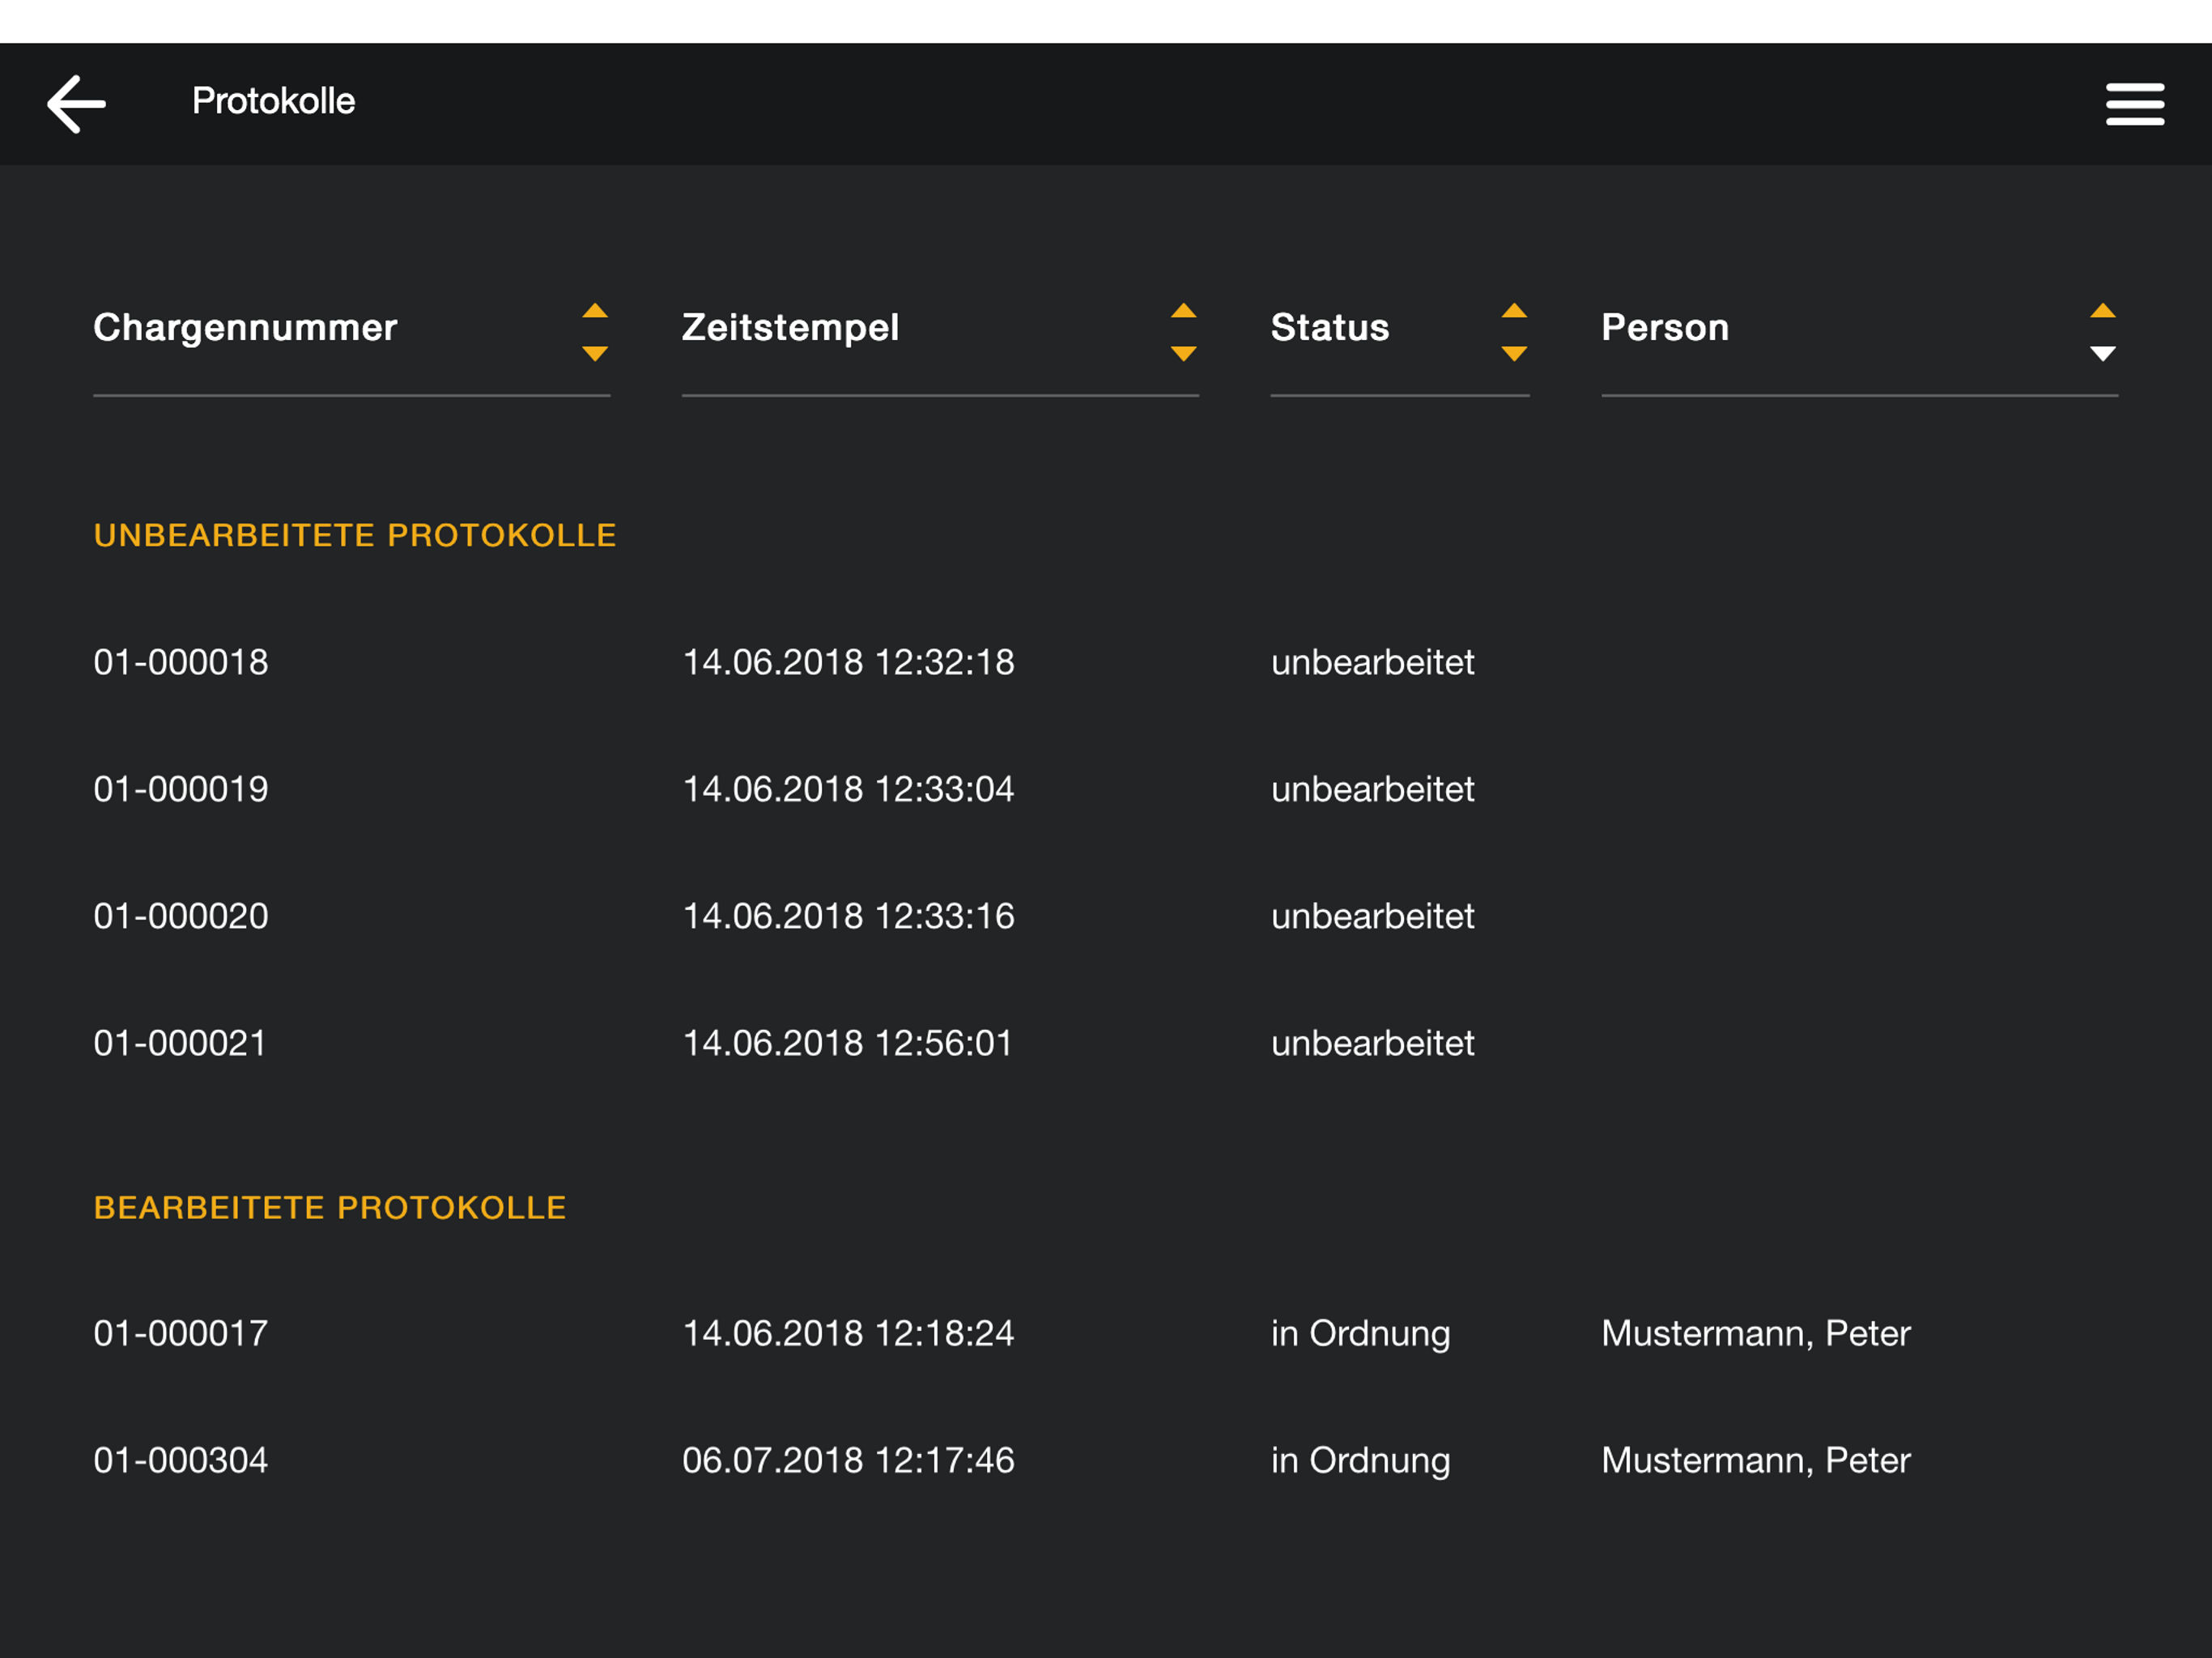Open processed protocol 01-000017

click(x=181, y=1333)
